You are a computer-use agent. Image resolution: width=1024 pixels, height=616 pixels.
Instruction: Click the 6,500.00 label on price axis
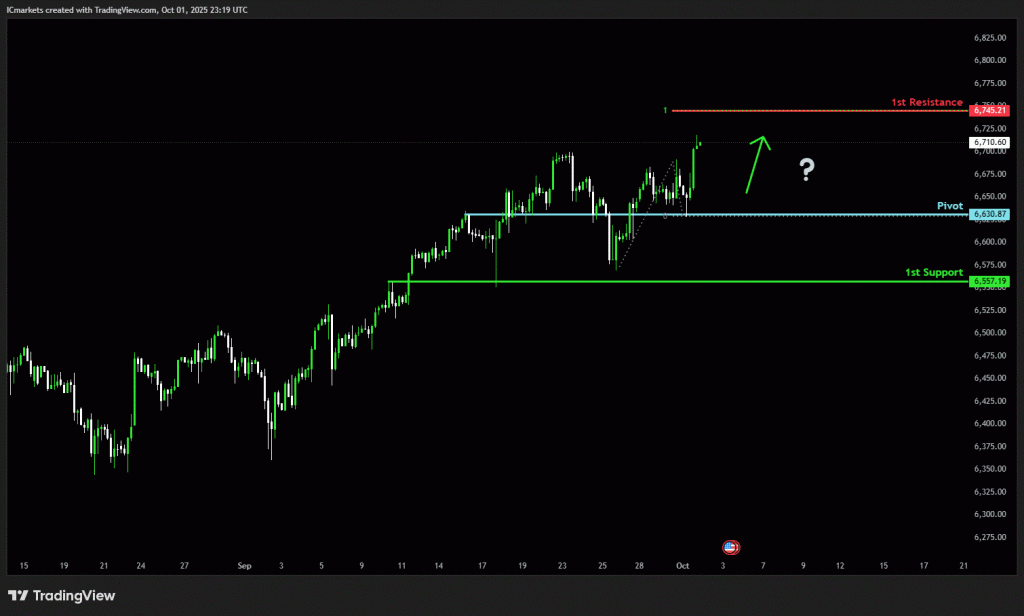pyautogui.click(x=989, y=332)
